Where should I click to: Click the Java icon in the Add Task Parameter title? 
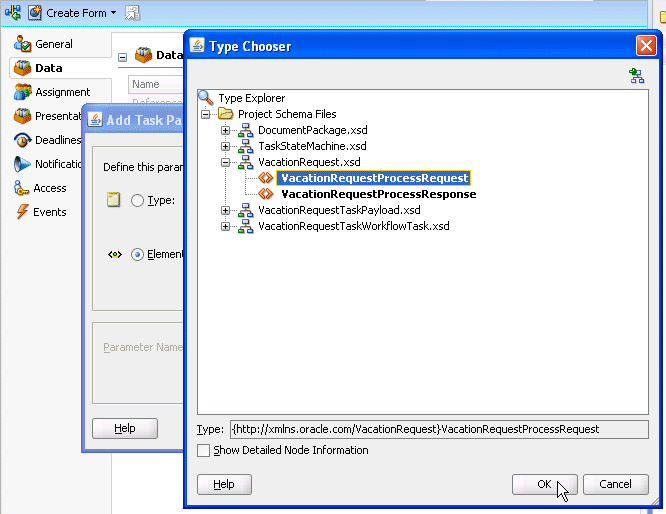(x=95, y=120)
